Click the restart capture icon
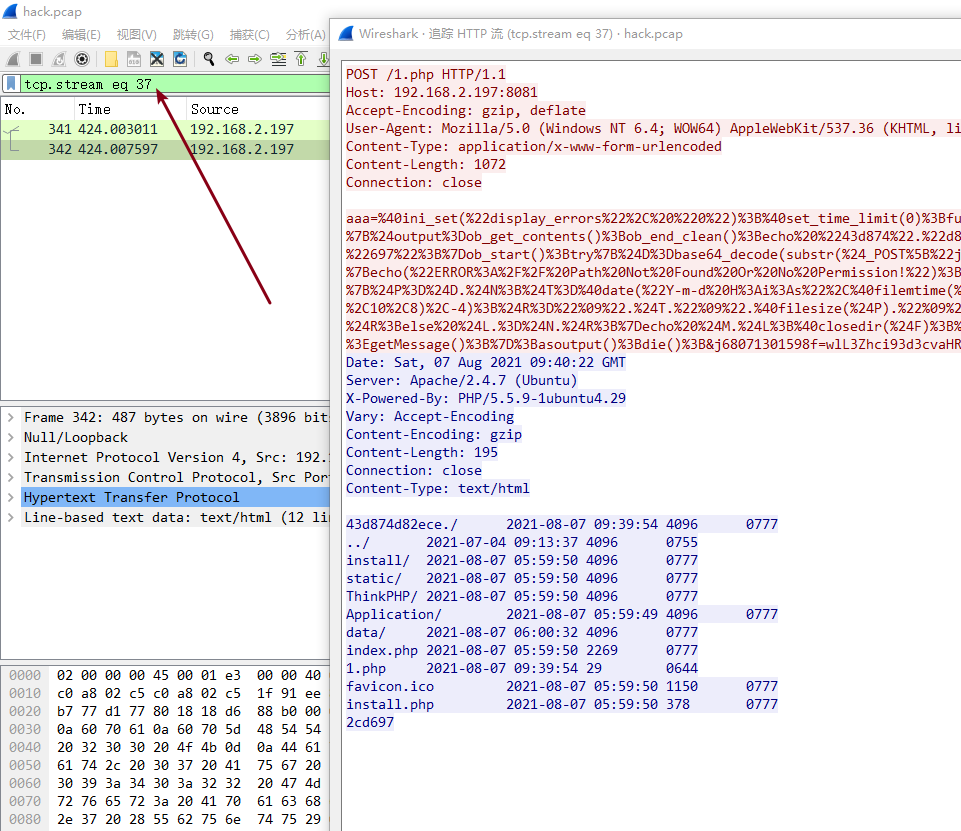 59,59
